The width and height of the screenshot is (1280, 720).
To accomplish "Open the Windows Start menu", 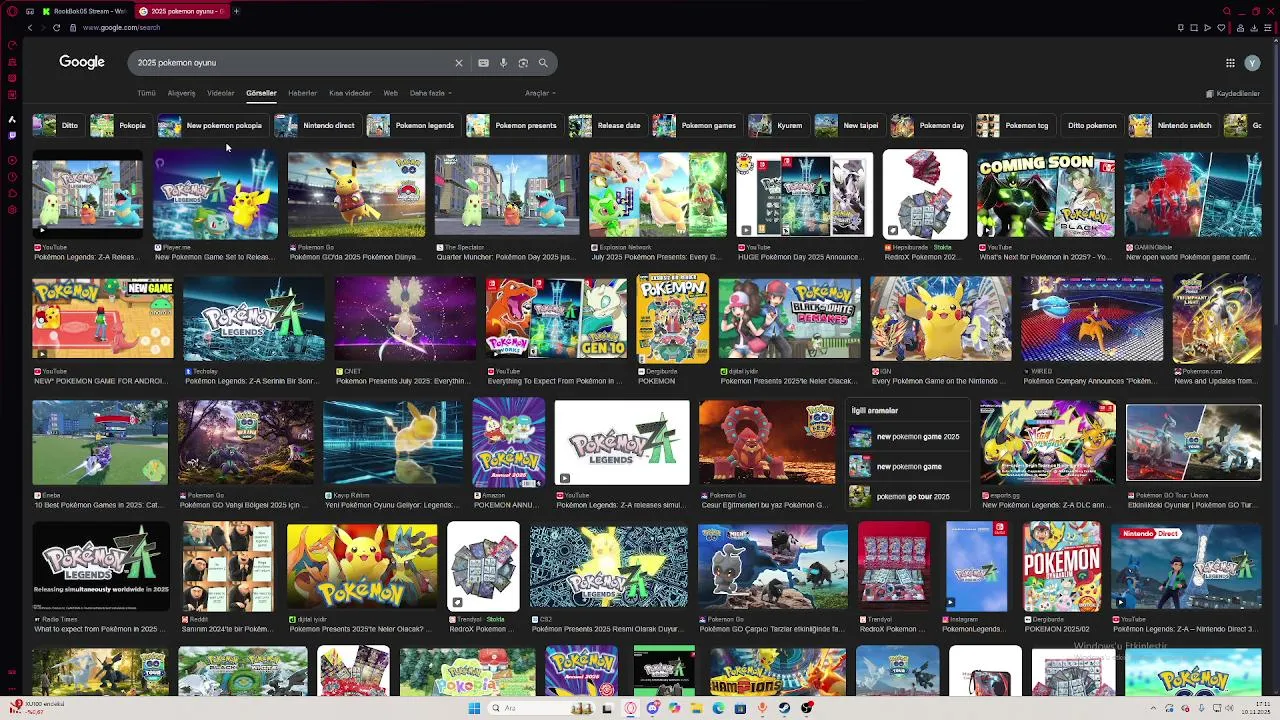I will click(474, 708).
